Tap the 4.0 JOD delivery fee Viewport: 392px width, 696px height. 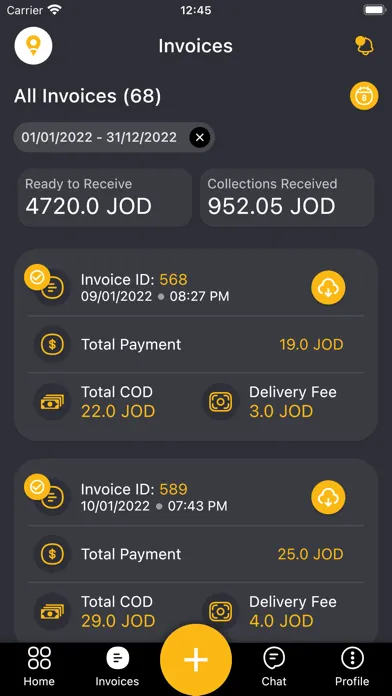click(281, 621)
